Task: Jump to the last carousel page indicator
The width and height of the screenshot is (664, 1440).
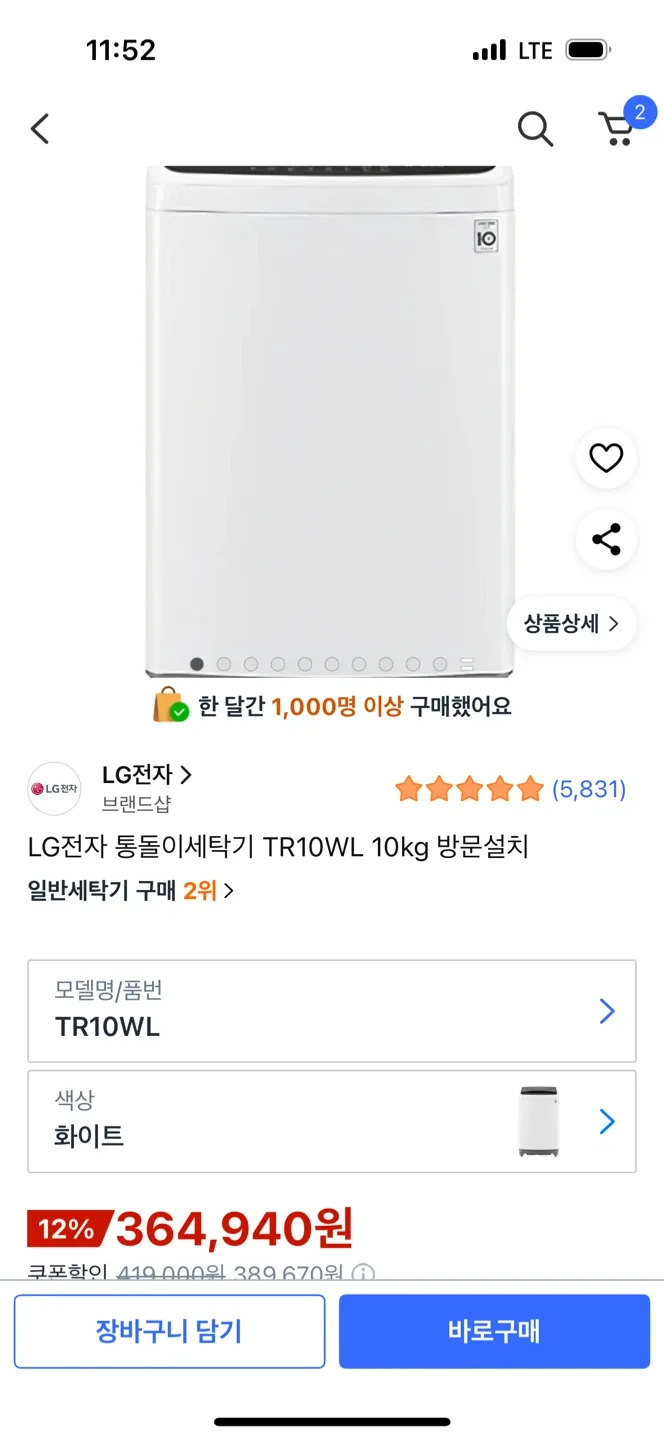Action: pos(466,664)
